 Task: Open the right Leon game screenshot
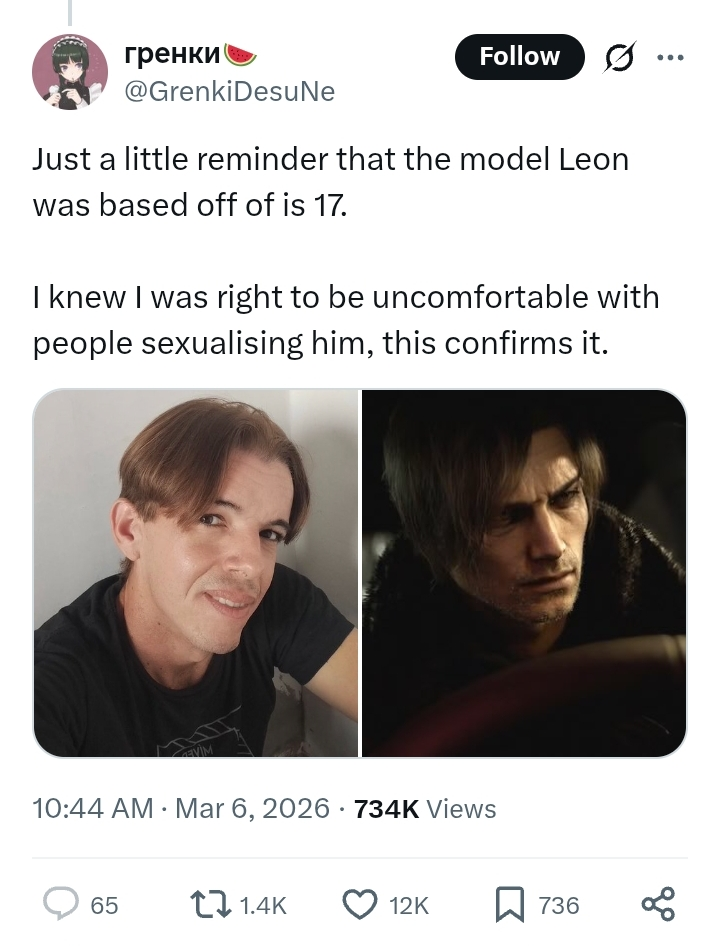click(x=524, y=573)
